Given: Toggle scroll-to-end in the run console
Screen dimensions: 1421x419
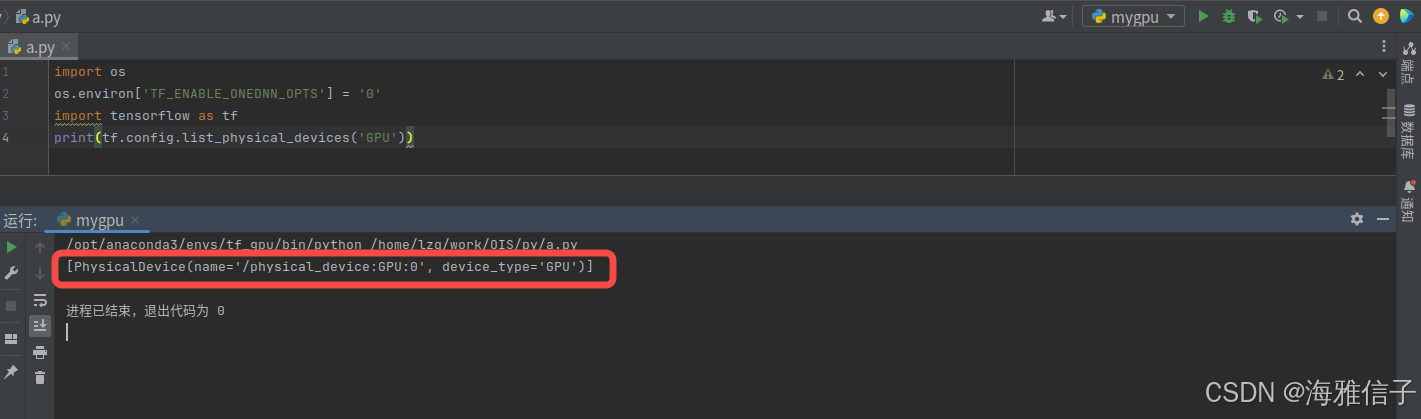Looking at the screenshot, I should (x=40, y=326).
